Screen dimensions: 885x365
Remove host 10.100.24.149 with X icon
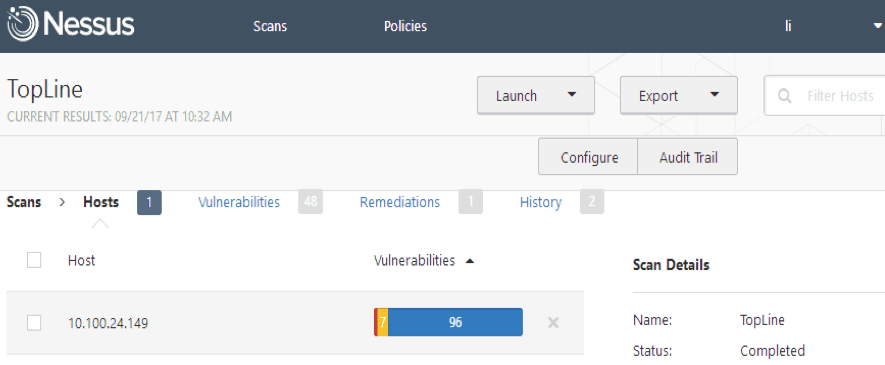(x=553, y=323)
